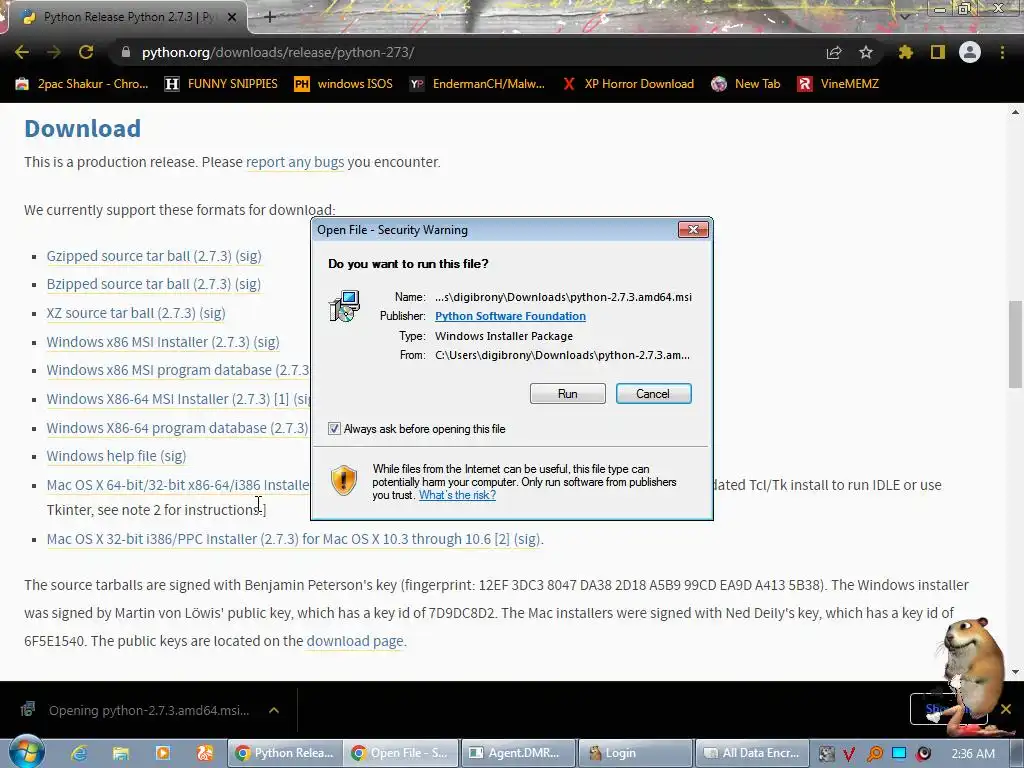Open the VineMEMZ bookmark
The width and height of the screenshot is (1024, 768).
pyautogui.click(x=838, y=84)
